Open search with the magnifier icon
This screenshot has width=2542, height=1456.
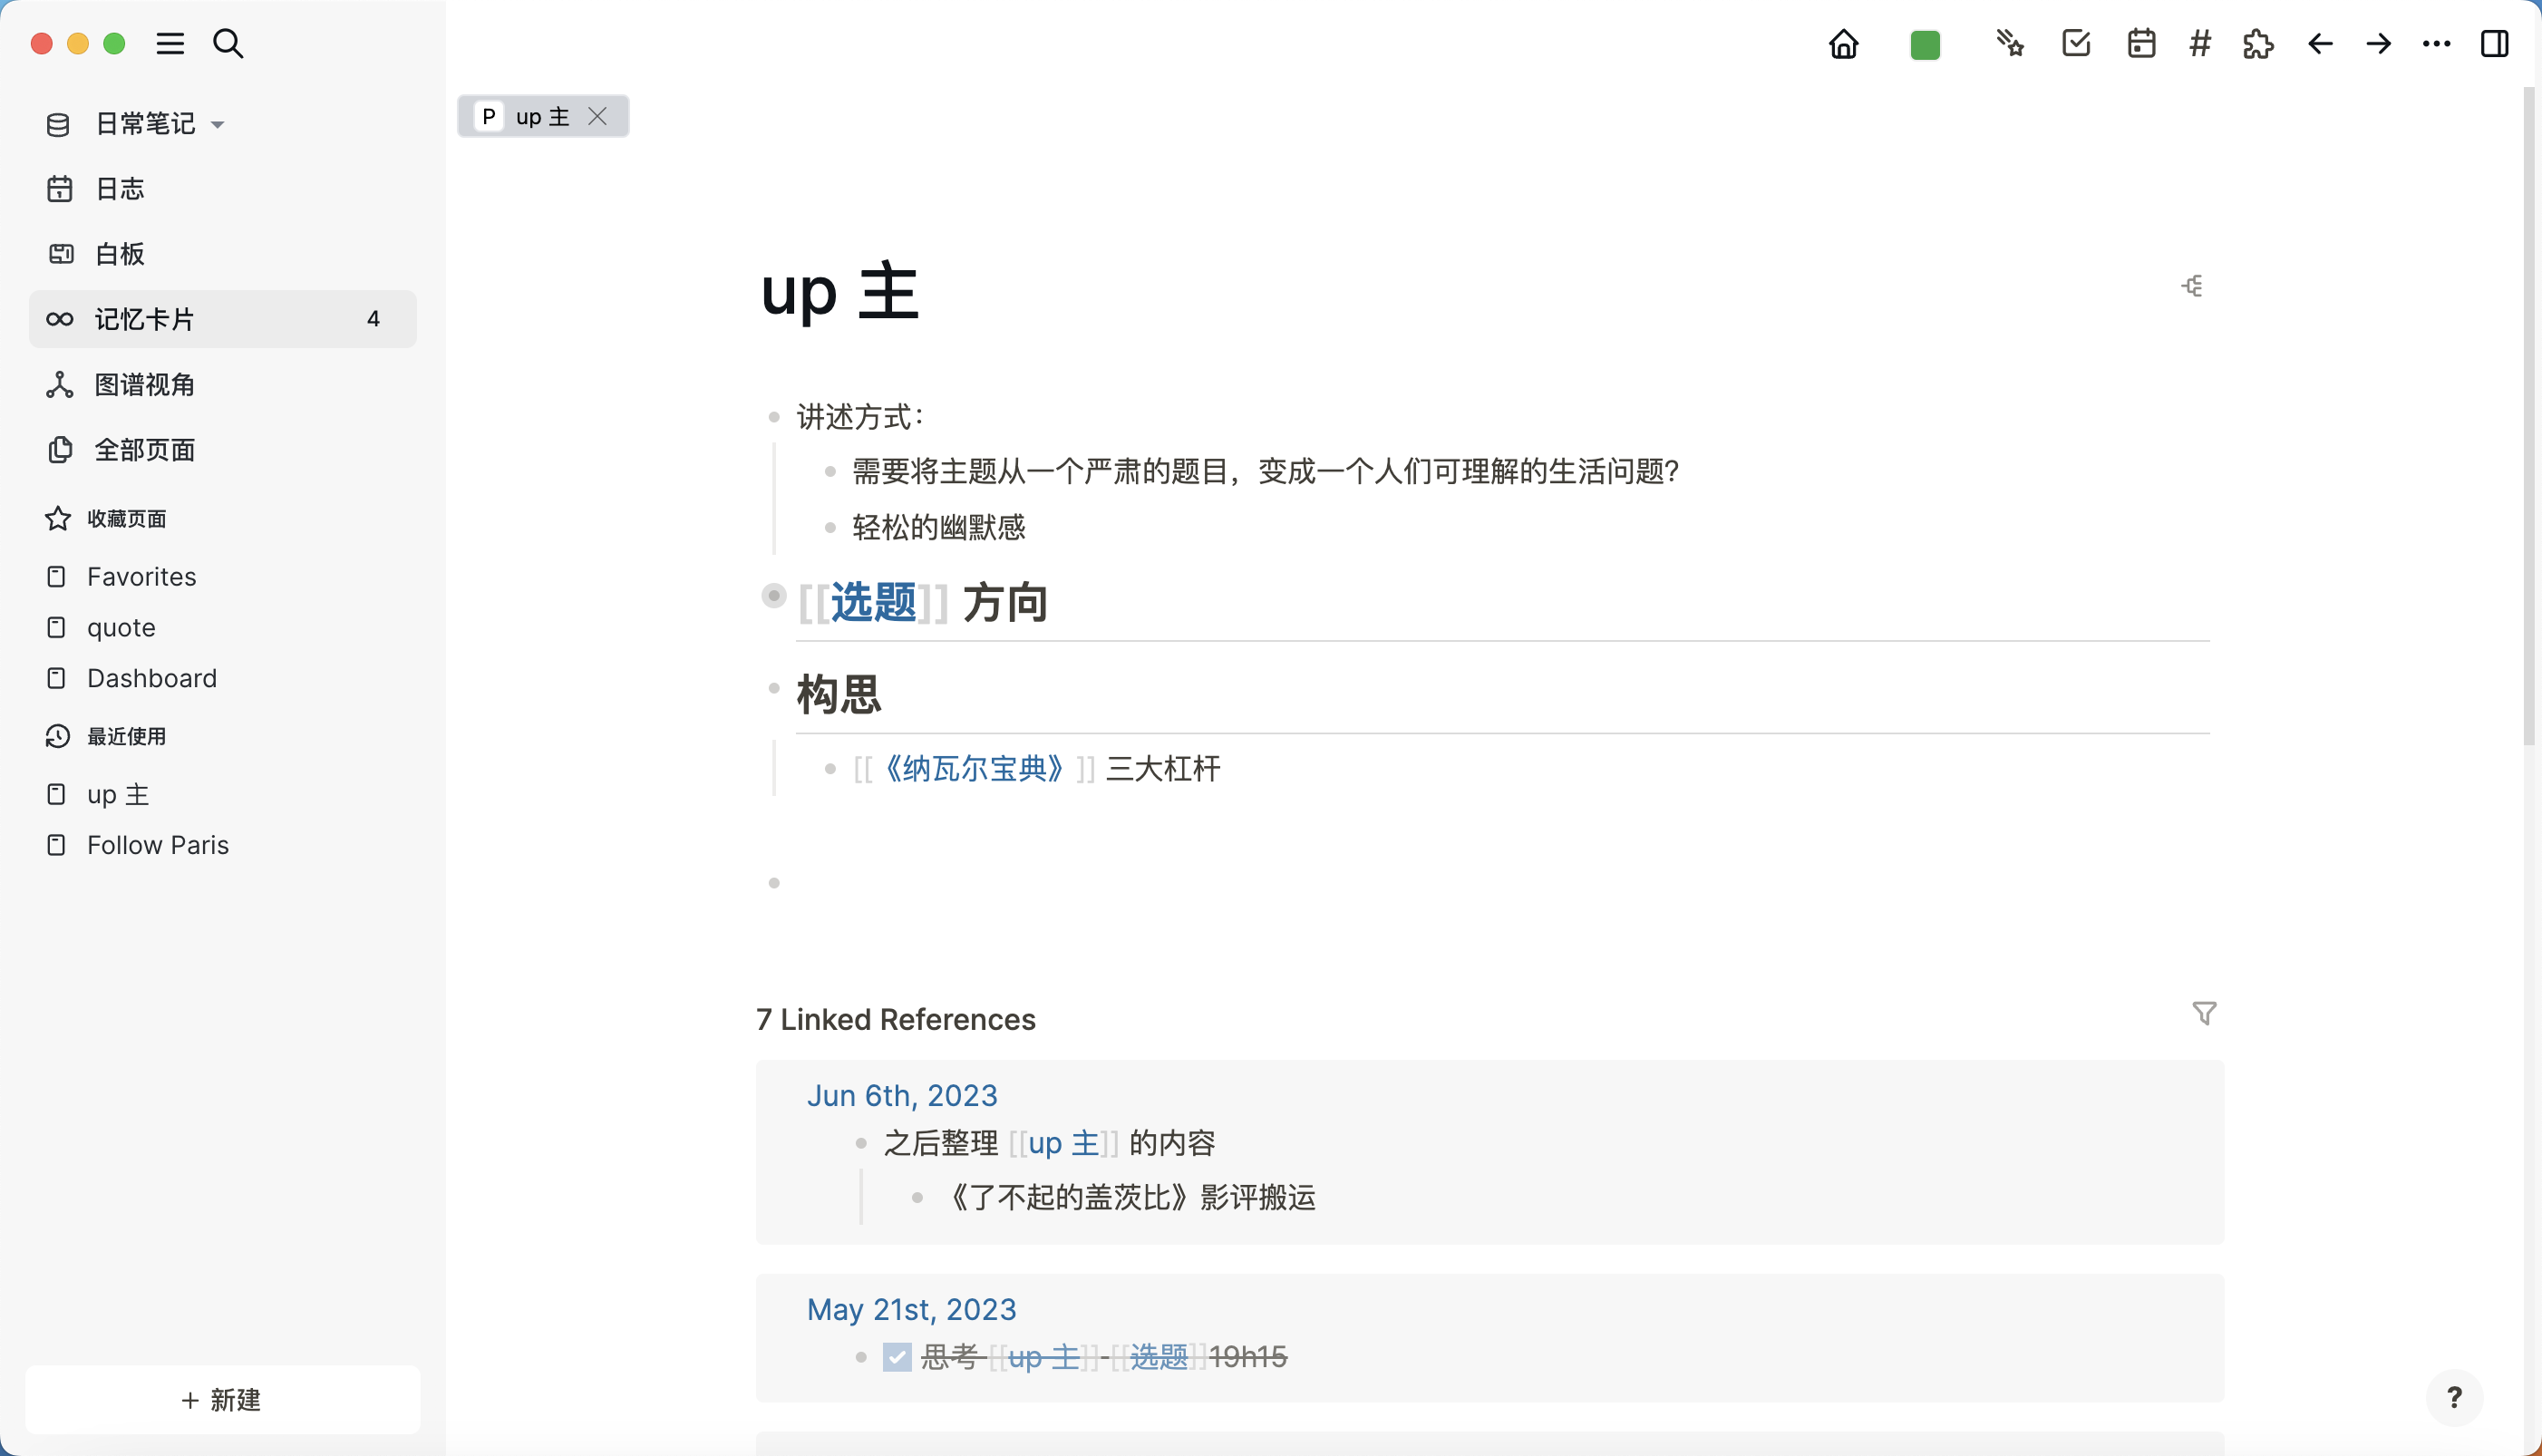228,44
